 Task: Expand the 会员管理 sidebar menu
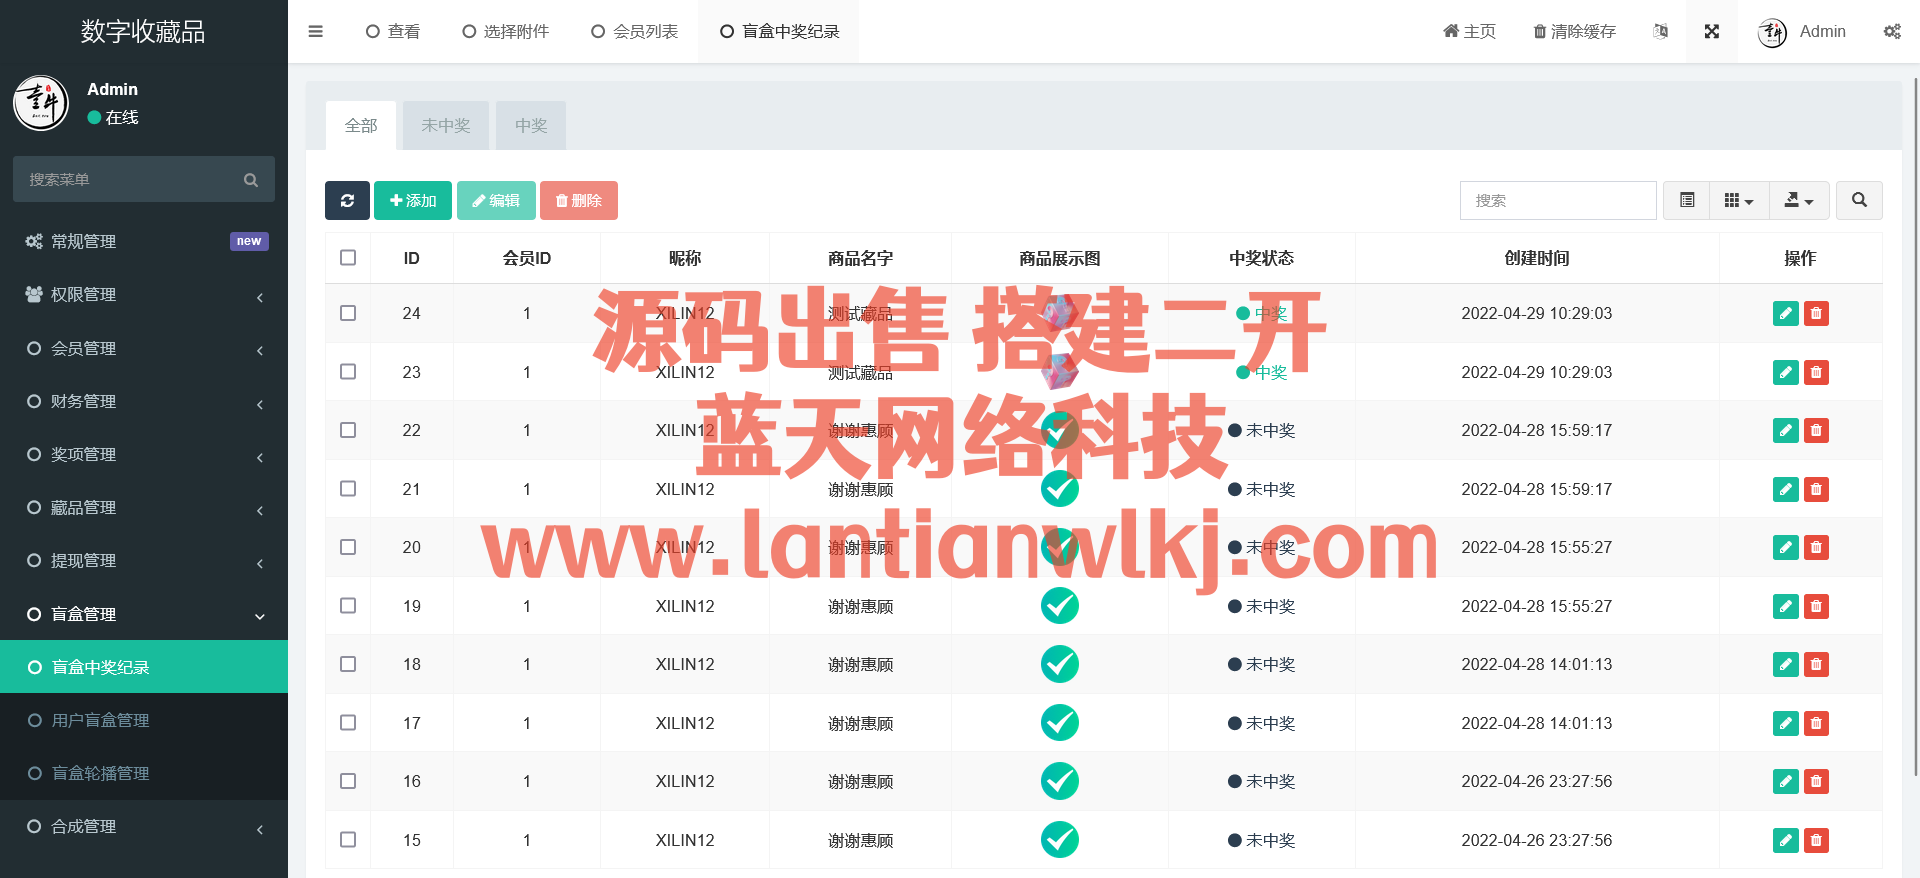144,348
